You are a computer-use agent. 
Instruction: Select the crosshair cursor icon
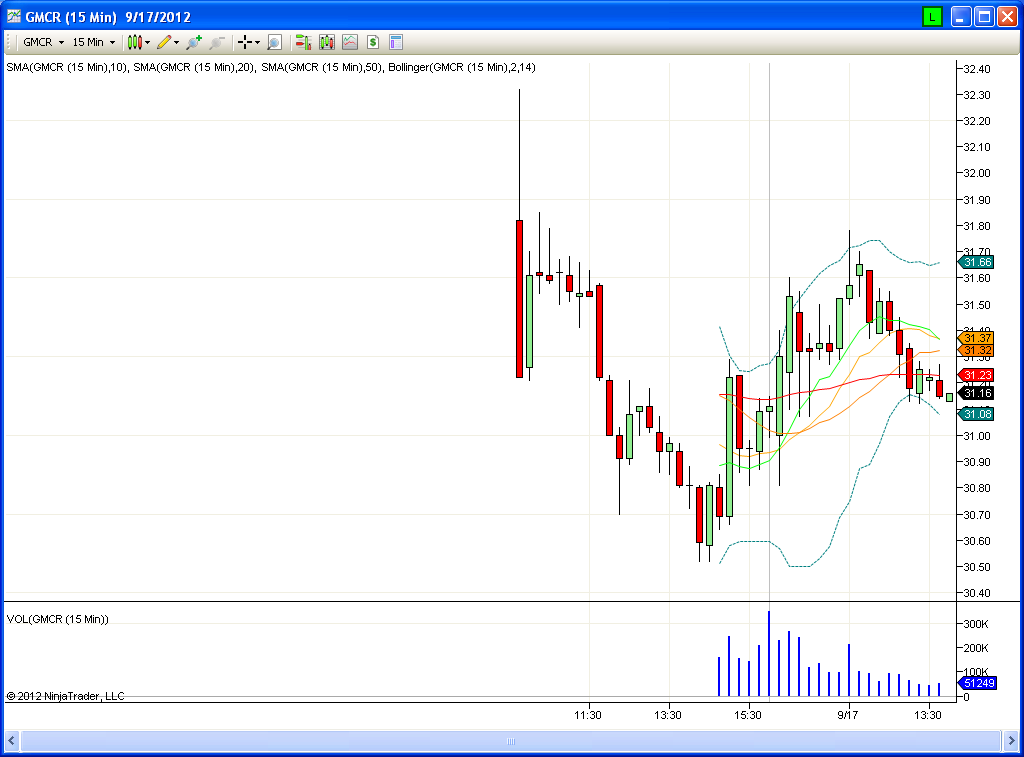[245, 42]
